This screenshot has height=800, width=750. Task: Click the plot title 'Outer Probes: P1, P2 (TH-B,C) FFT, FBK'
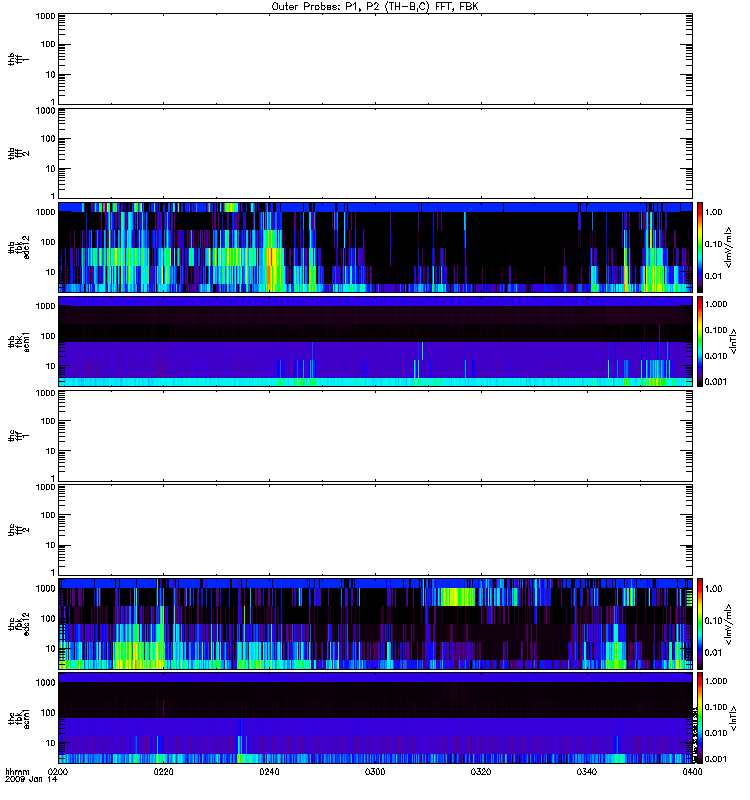[x=375, y=7]
